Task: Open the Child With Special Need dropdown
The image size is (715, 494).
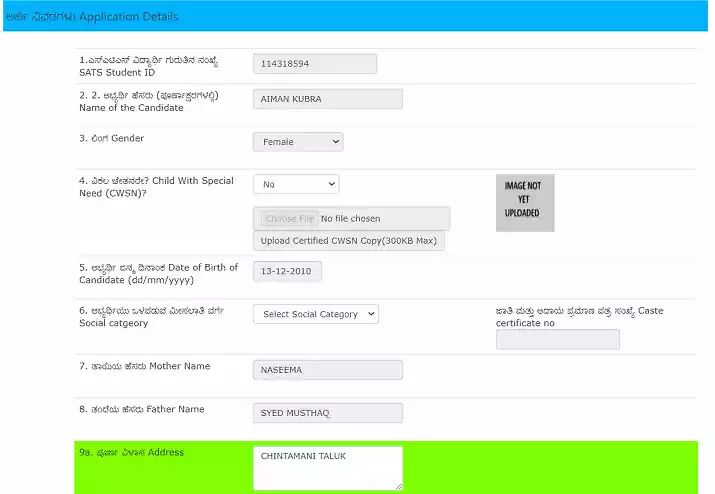Action: point(296,184)
